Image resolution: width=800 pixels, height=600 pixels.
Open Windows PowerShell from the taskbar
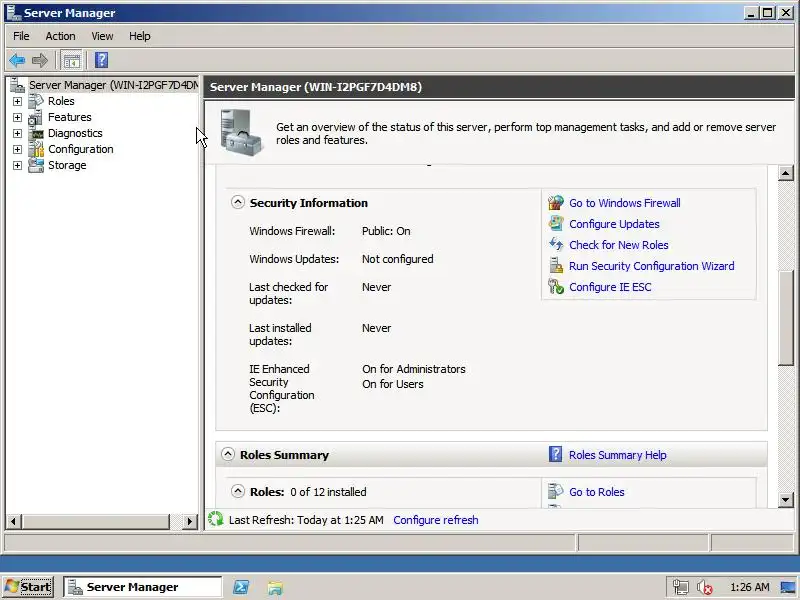click(241, 587)
